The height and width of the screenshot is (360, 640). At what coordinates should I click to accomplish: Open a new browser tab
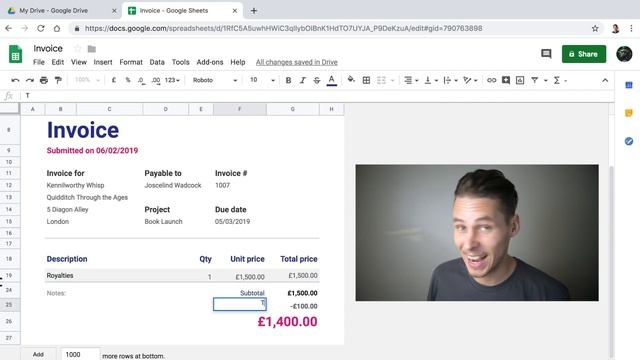point(254,11)
